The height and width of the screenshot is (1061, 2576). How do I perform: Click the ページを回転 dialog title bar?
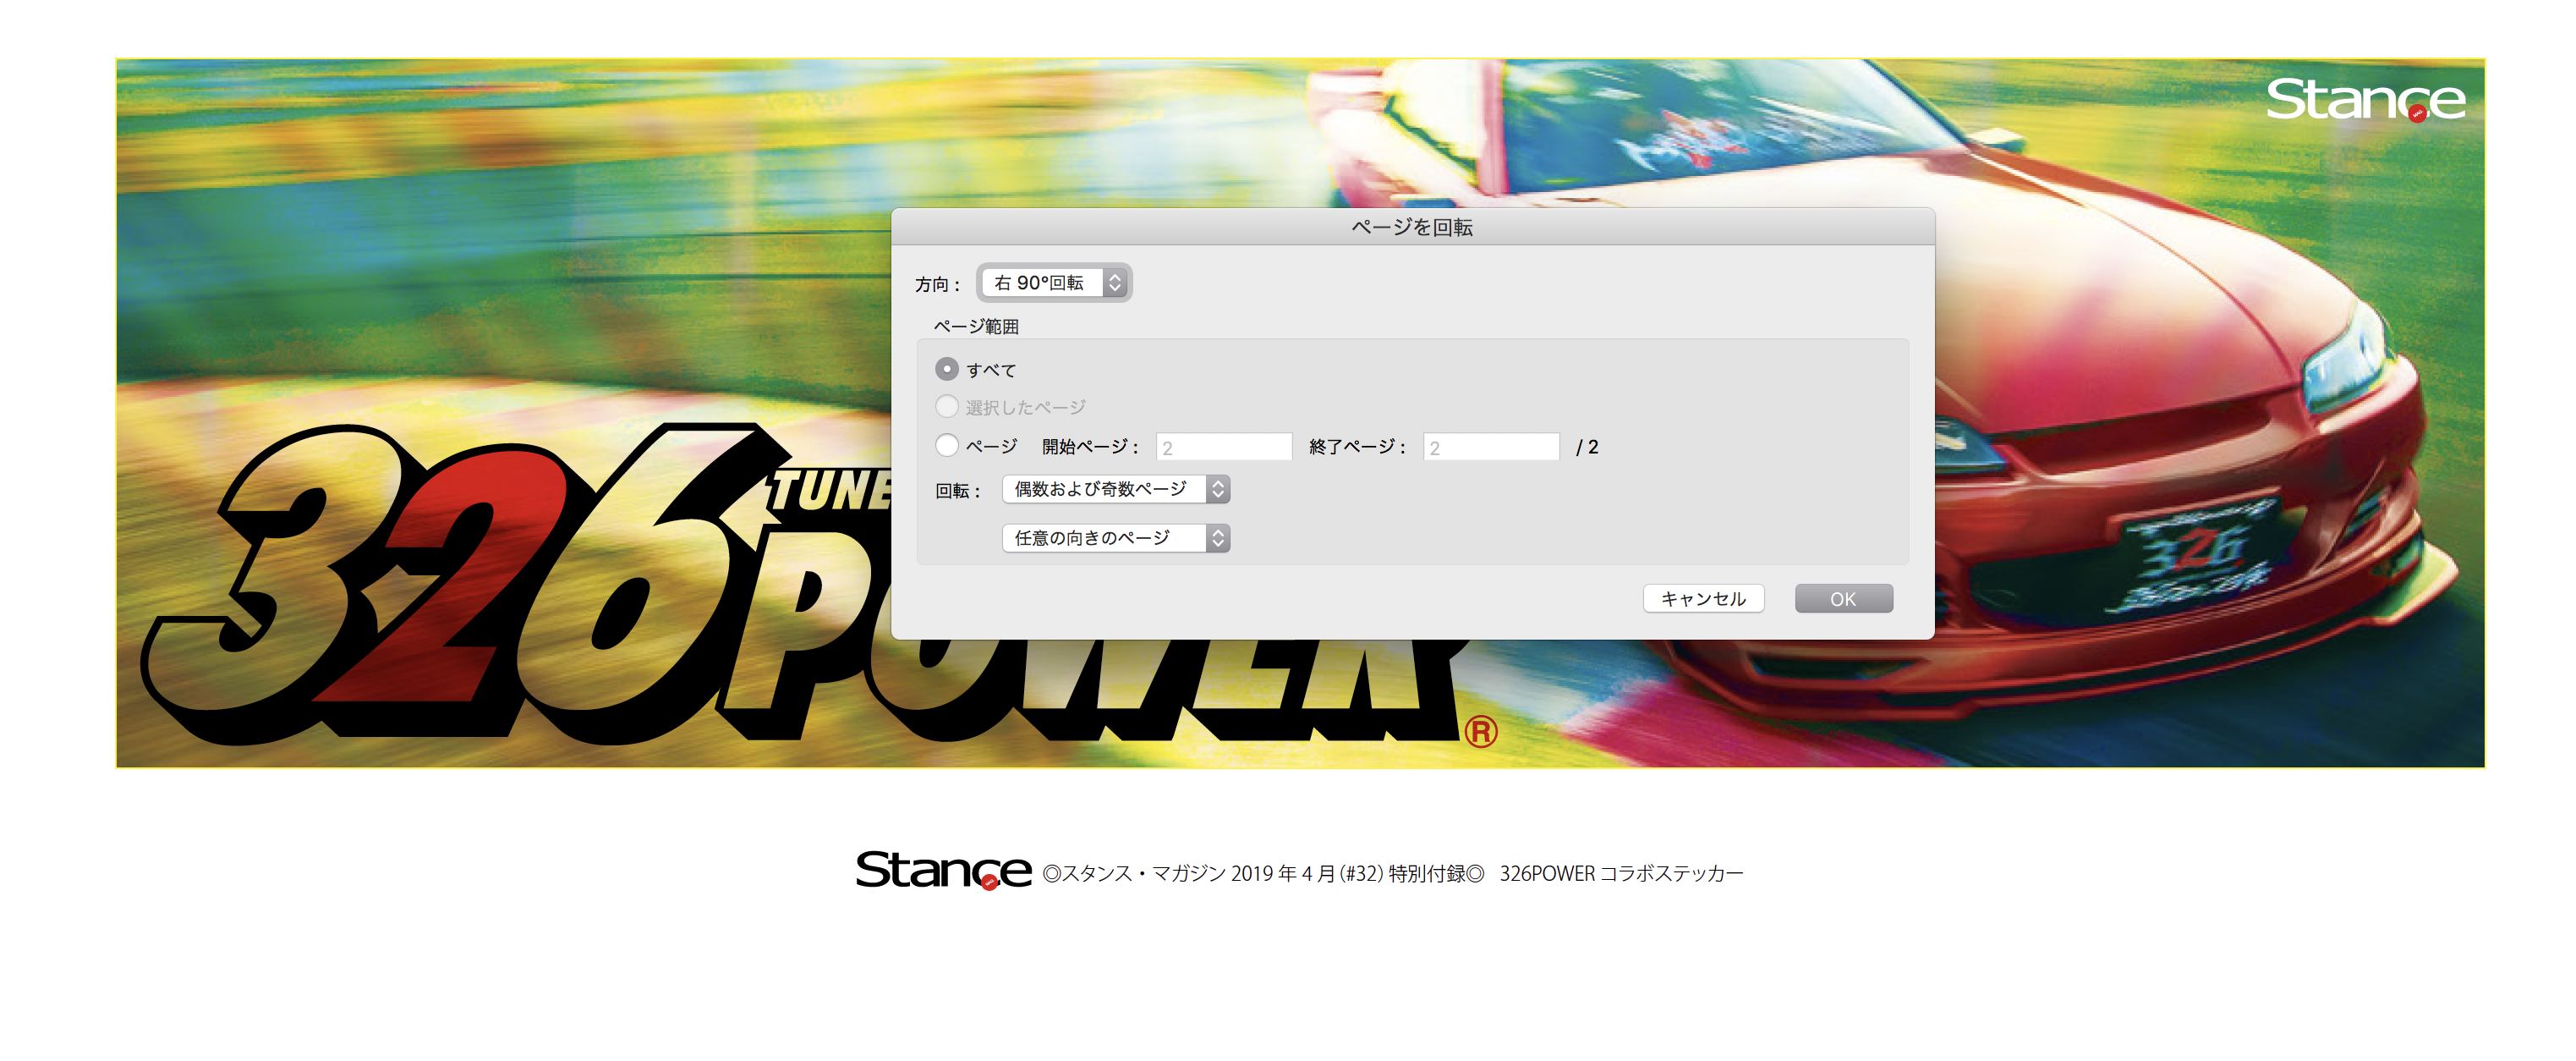[1412, 227]
